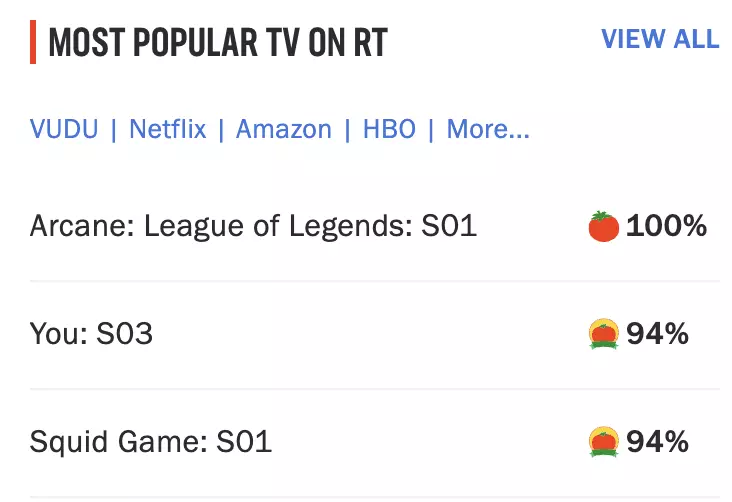Click the red accent bar beside the heading

[x=33, y=43]
